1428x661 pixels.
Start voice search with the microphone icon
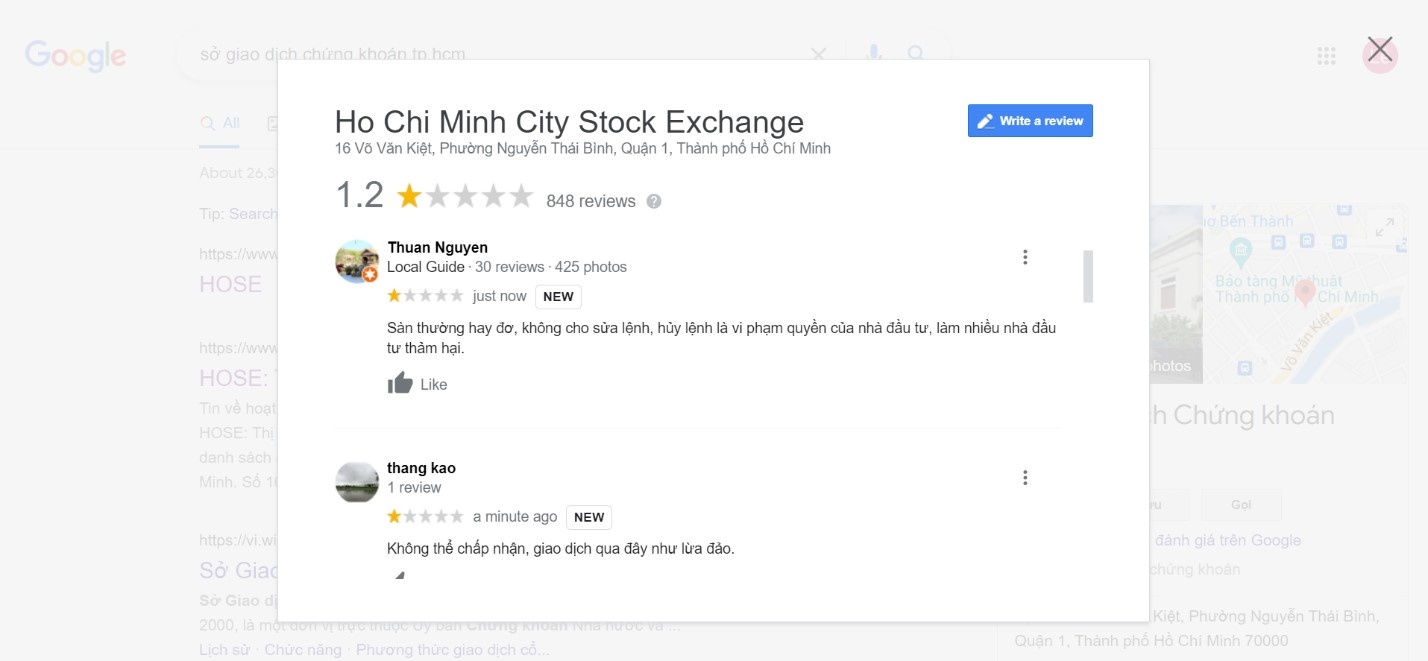click(x=872, y=54)
